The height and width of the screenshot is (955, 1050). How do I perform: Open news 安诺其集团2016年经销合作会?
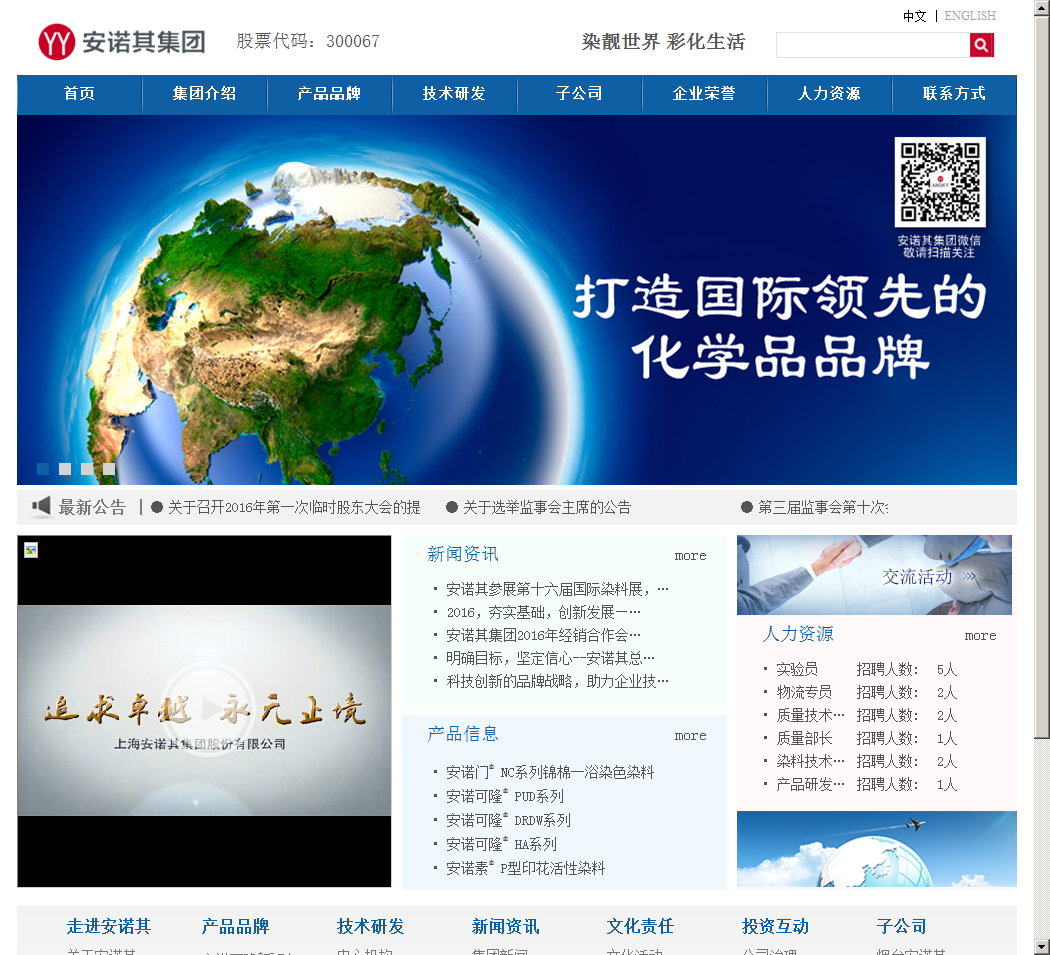click(x=543, y=635)
